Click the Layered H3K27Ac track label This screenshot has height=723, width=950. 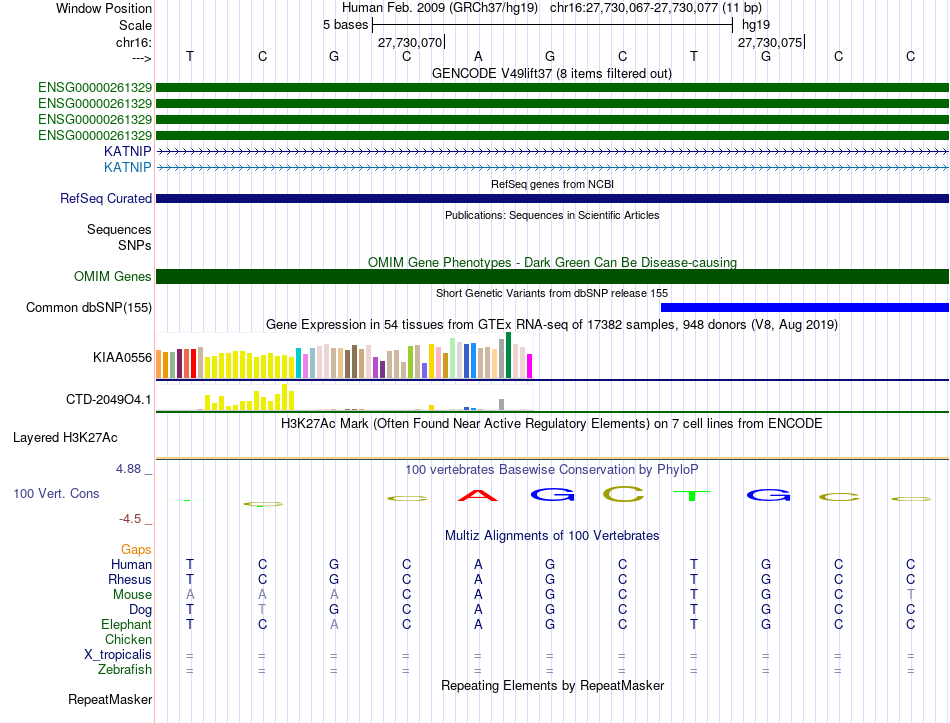(65, 438)
